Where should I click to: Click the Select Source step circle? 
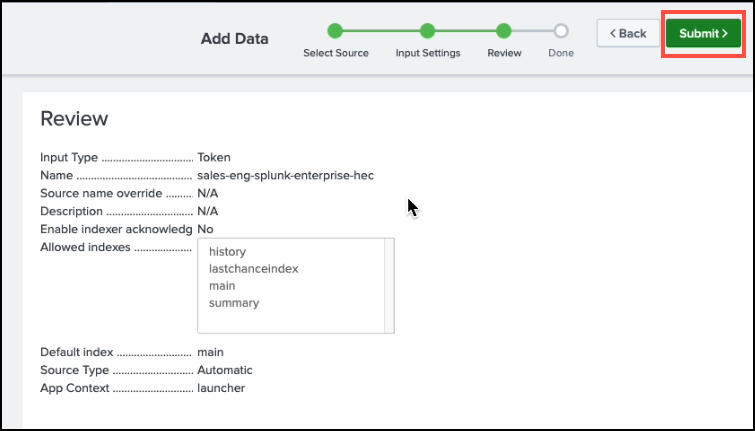point(335,31)
